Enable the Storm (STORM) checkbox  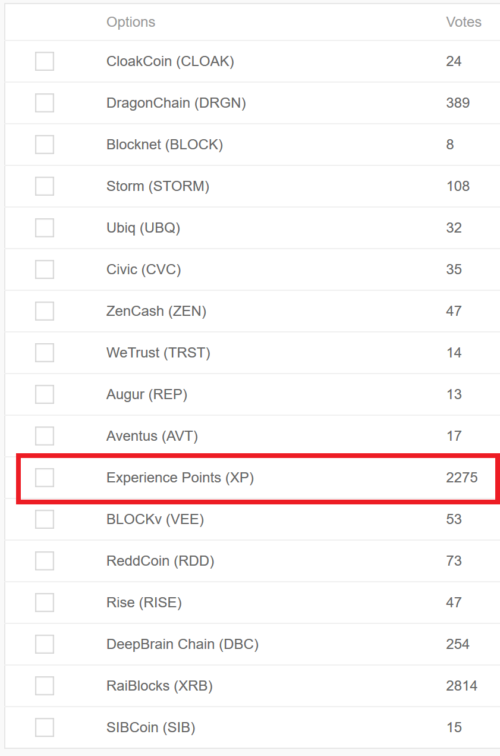click(44, 186)
